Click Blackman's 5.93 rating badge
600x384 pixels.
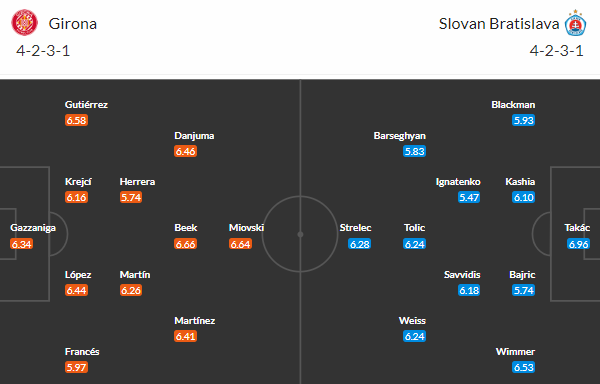tap(523, 120)
